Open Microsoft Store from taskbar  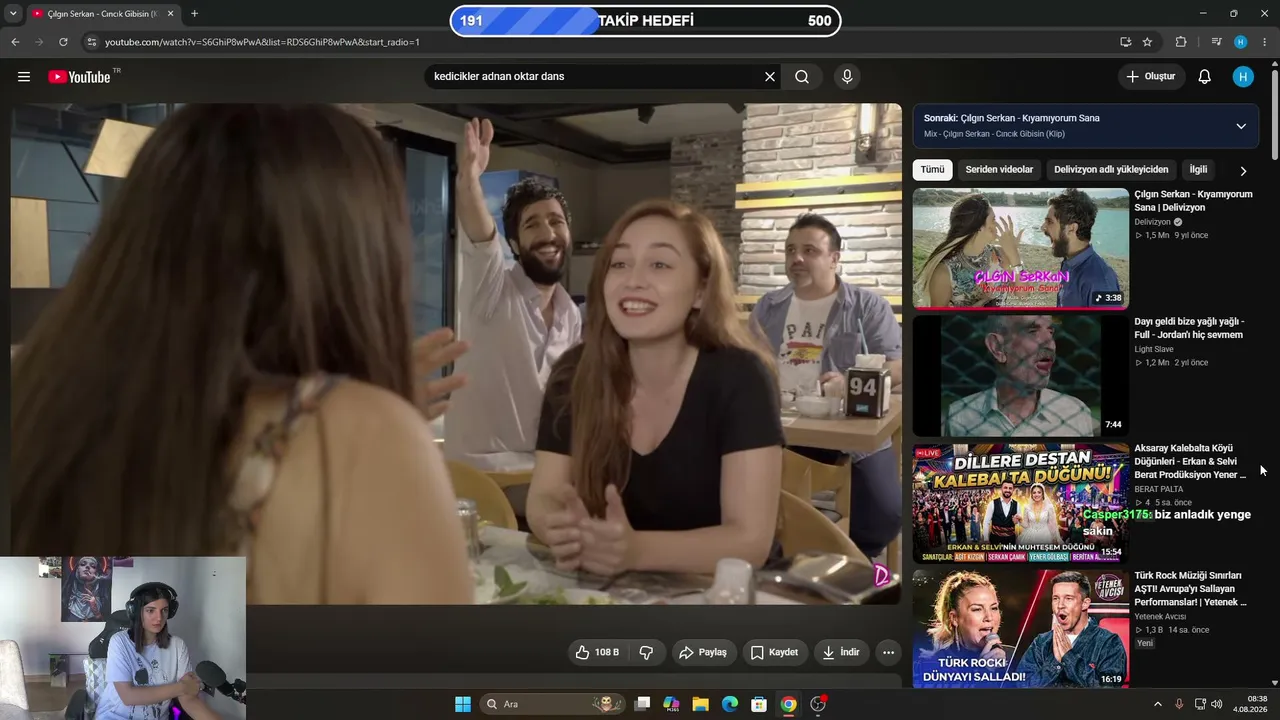[x=759, y=704]
